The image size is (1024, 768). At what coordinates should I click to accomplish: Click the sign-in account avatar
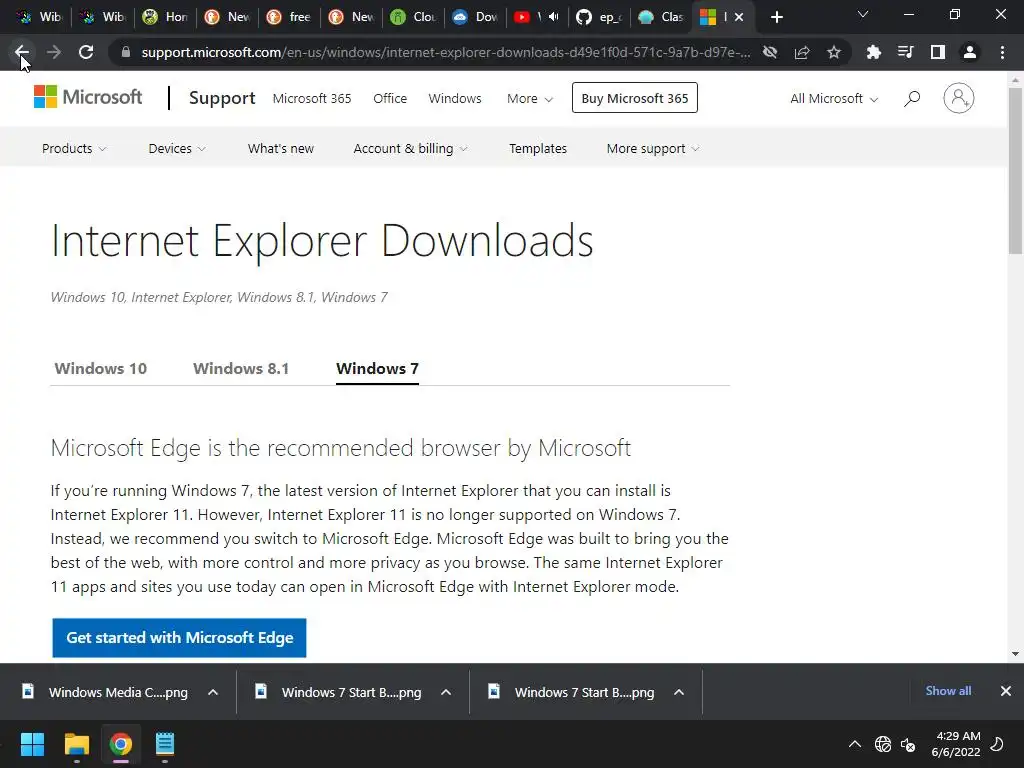(x=959, y=98)
